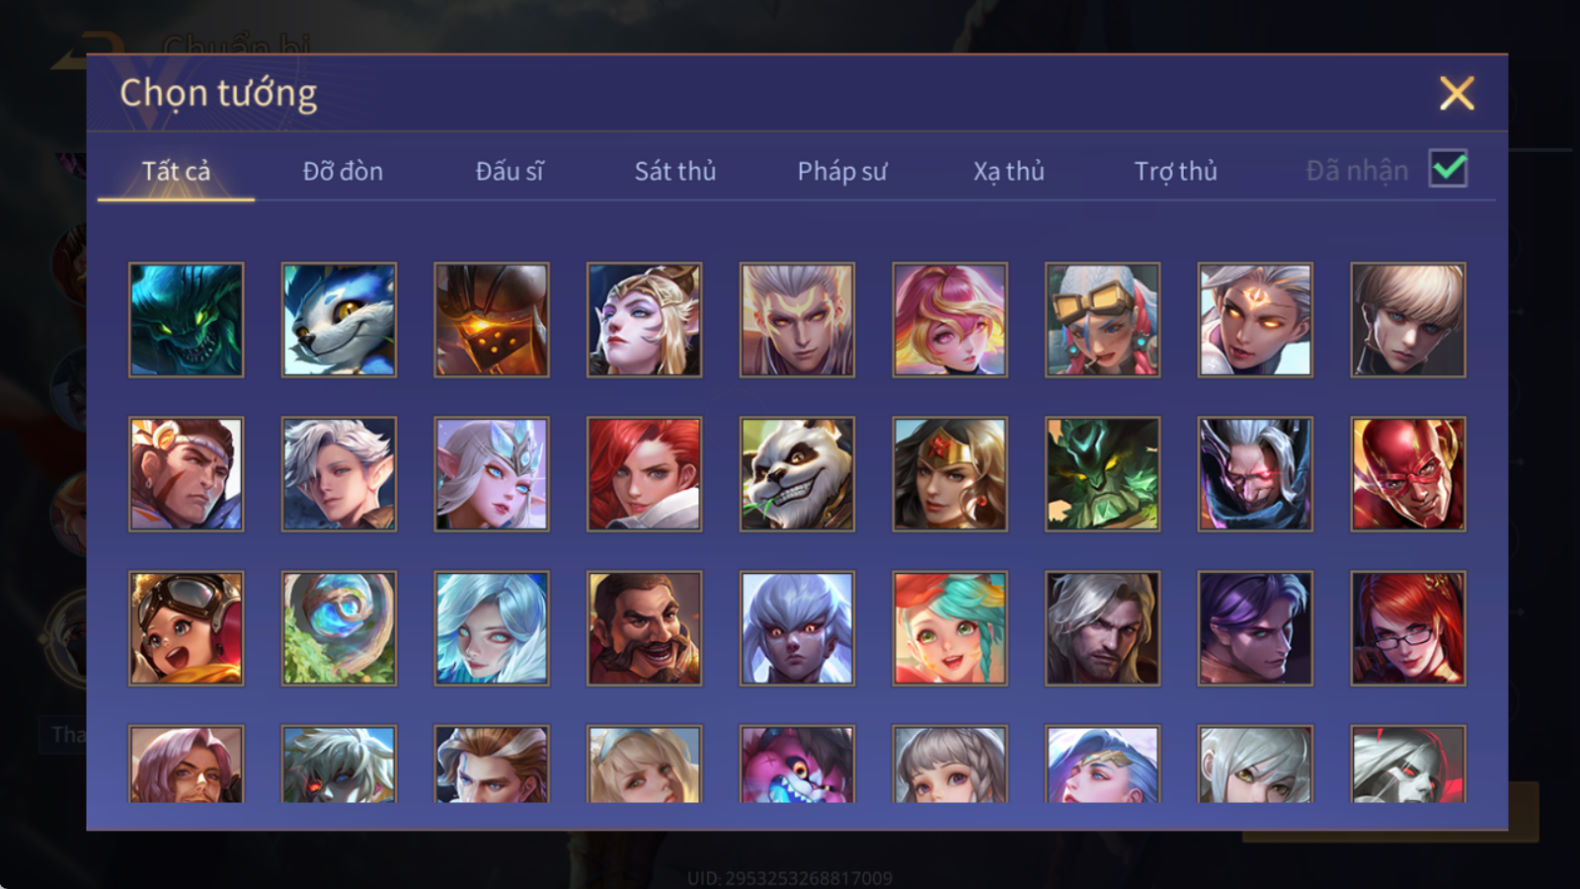Screen dimensions: 1580x889
Task: Pick the green tree monster hero portrait
Action: (x=1103, y=474)
